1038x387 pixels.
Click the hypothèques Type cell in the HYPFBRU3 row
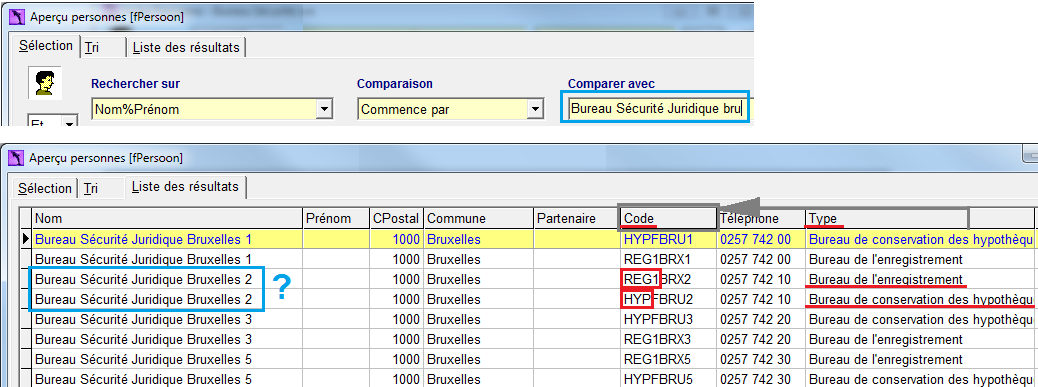coord(921,320)
